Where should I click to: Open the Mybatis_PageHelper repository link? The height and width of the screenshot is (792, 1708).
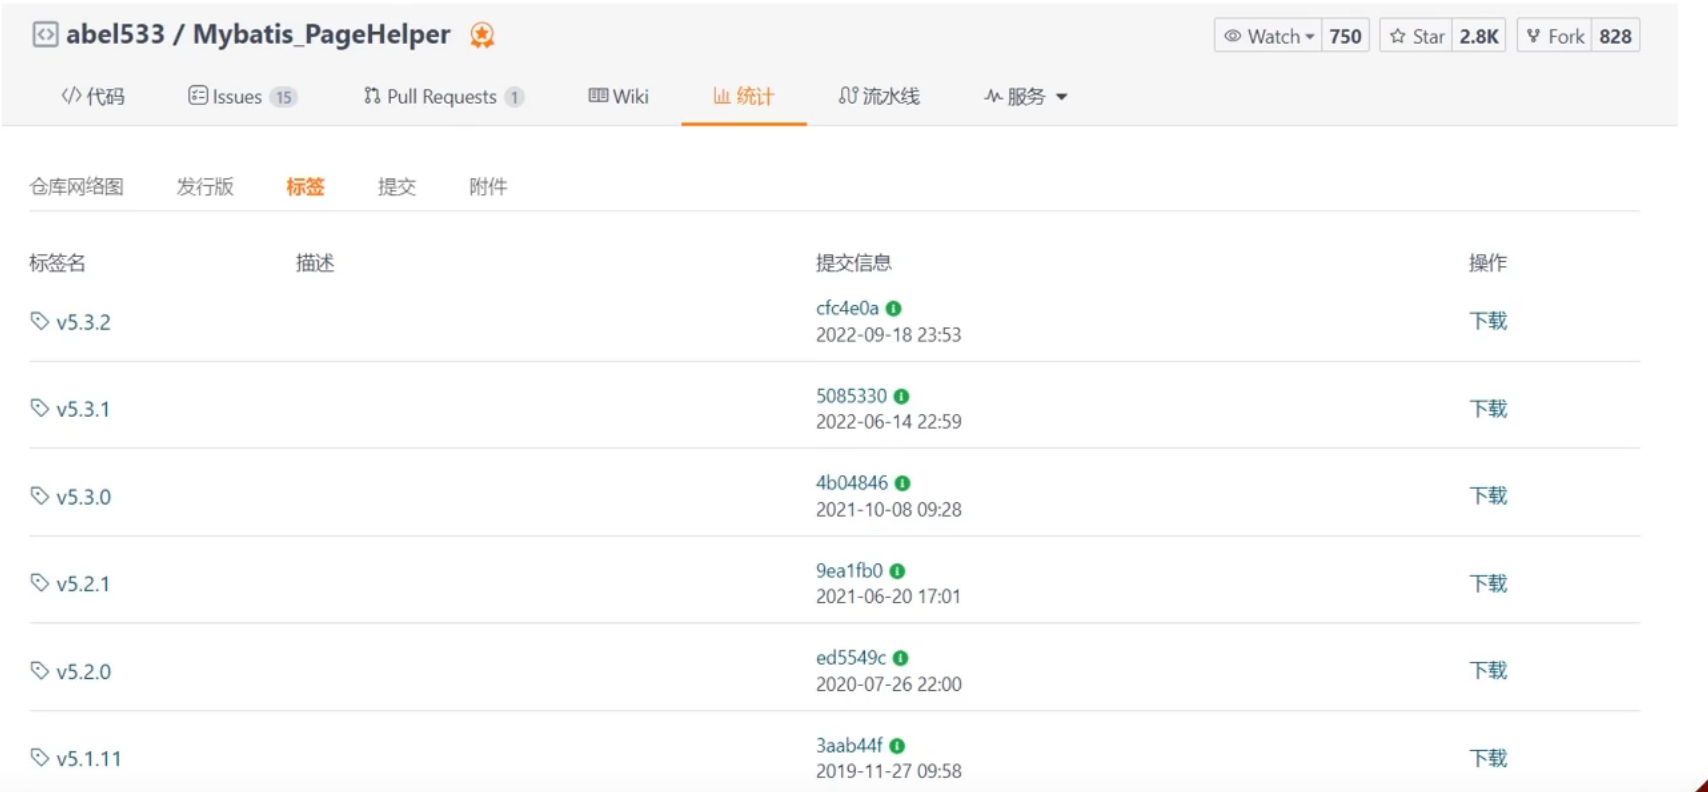(x=321, y=35)
